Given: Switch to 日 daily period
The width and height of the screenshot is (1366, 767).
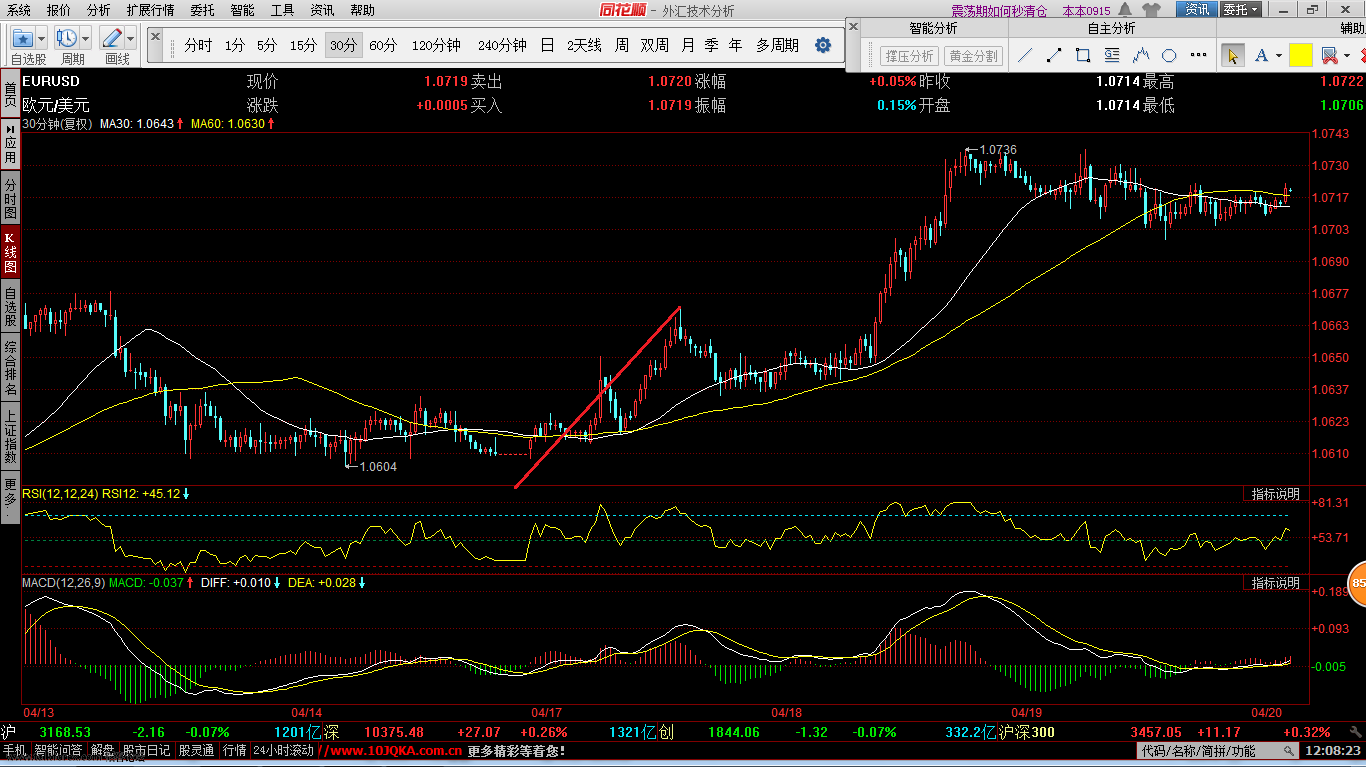Looking at the screenshot, I should point(547,45).
